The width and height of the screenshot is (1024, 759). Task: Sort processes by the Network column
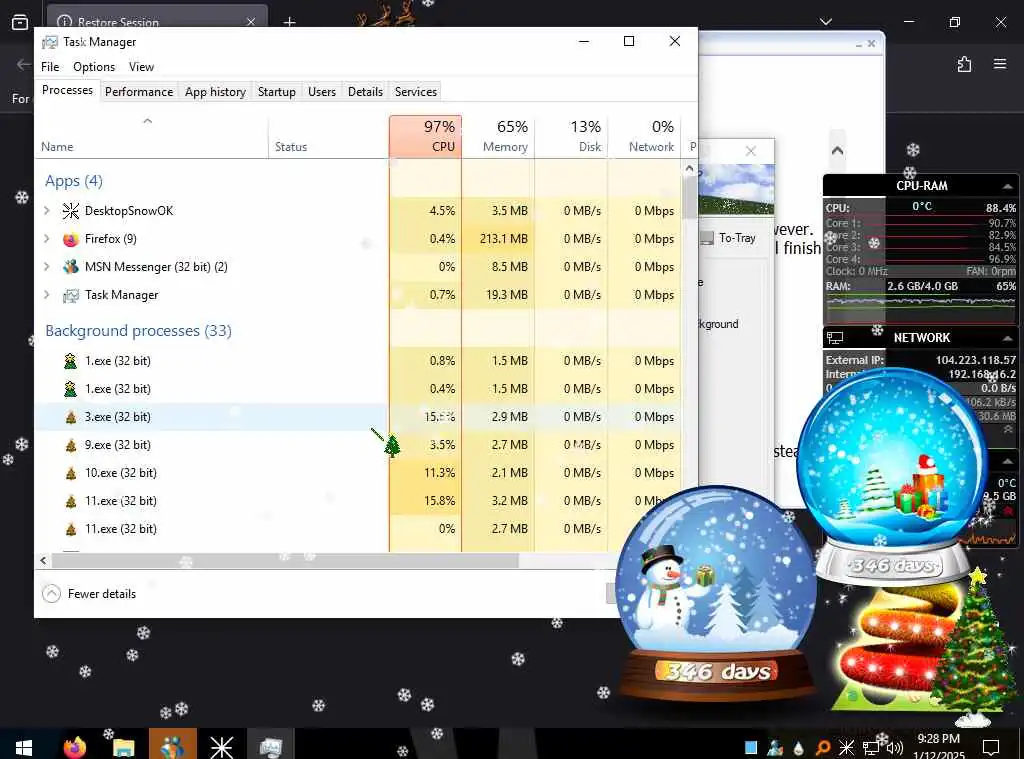pyautogui.click(x=644, y=137)
